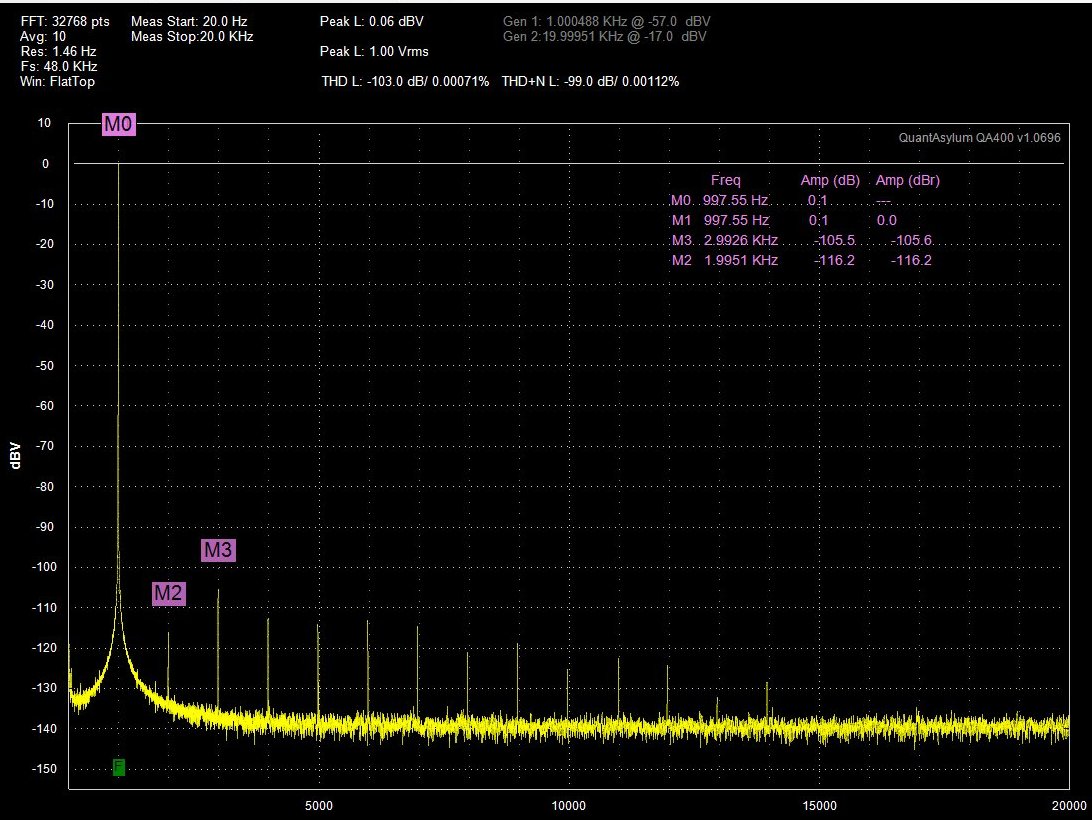Click the THD+N L -99.0 dB readout
The height and width of the screenshot is (820, 1092).
click(591, 82)
